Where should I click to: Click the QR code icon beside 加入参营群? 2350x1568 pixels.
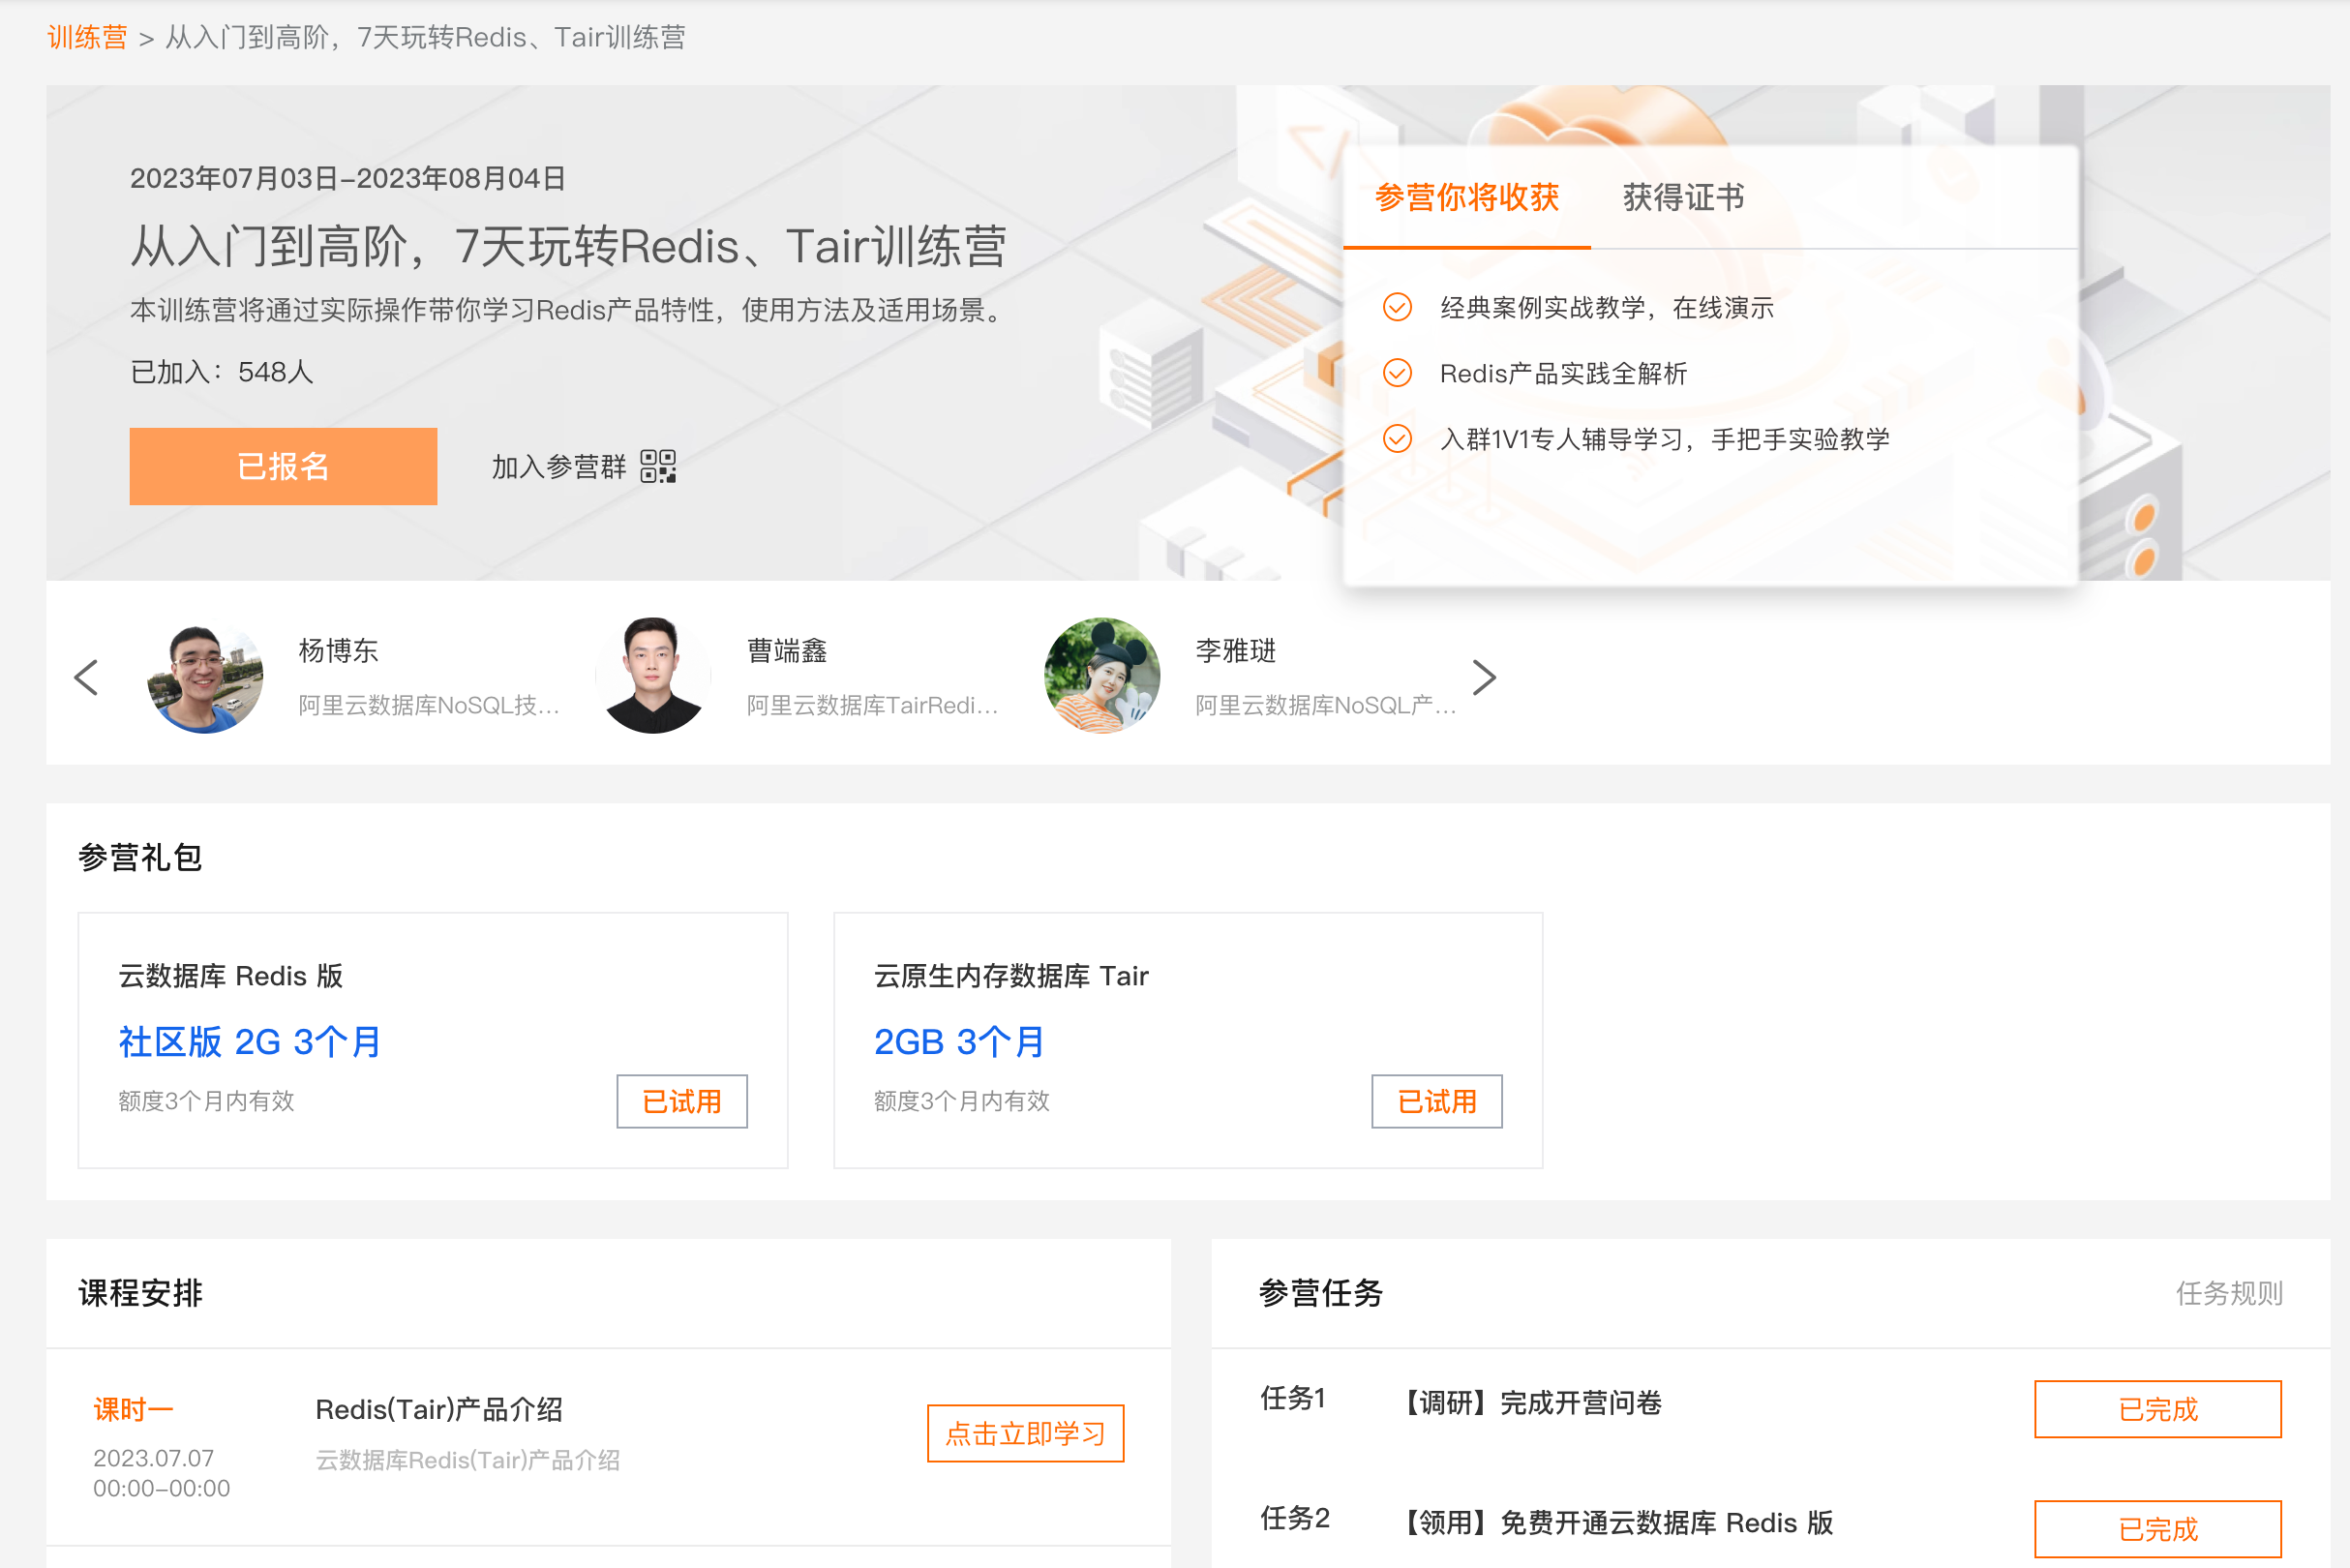tap(658, 466)
